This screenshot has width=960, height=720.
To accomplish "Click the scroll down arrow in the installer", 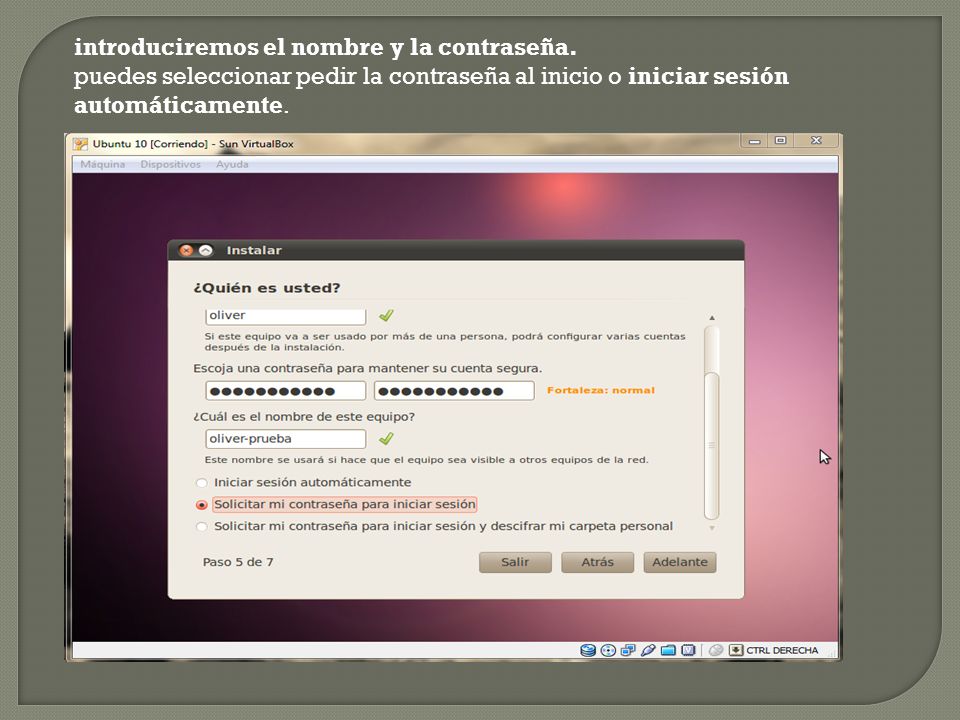I will click(x=711, y=527).
